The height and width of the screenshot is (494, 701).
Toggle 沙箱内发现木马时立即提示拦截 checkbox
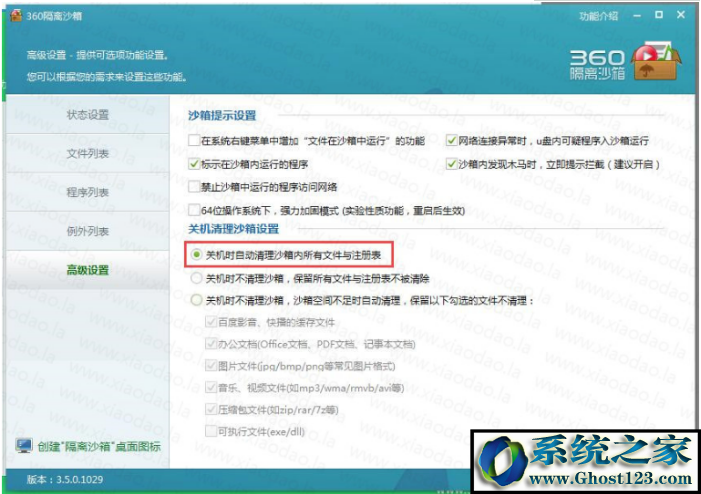(452, 164)
